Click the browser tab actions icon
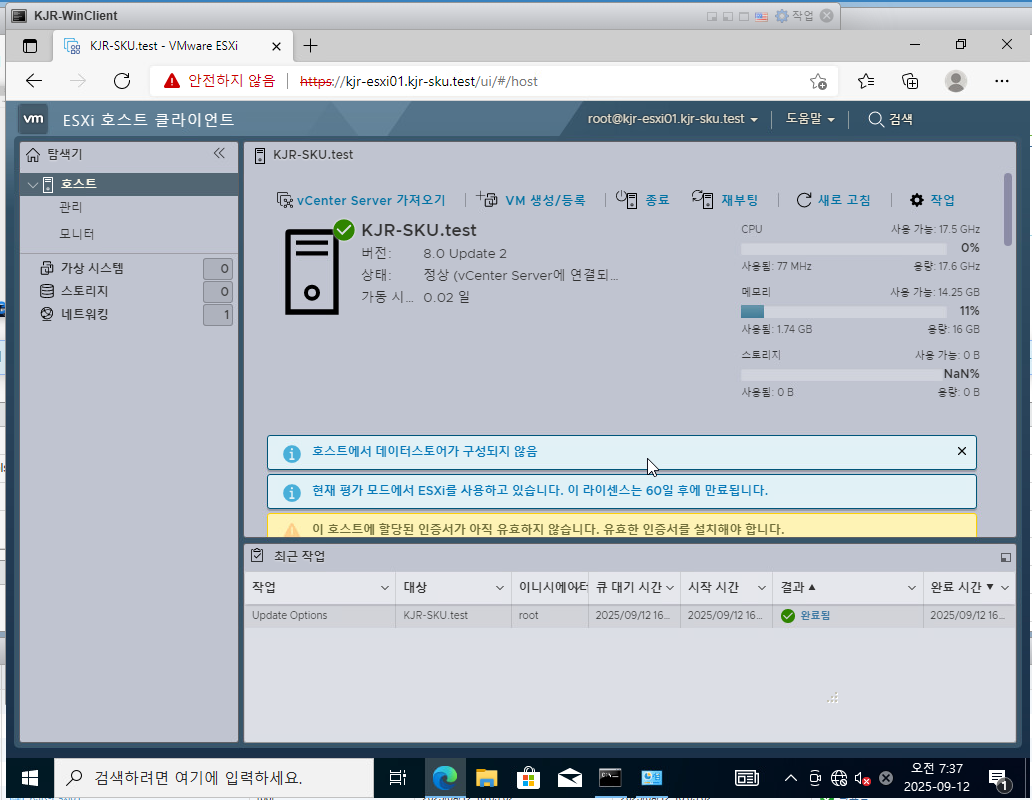1032x800 pixels. coord(30,45)
